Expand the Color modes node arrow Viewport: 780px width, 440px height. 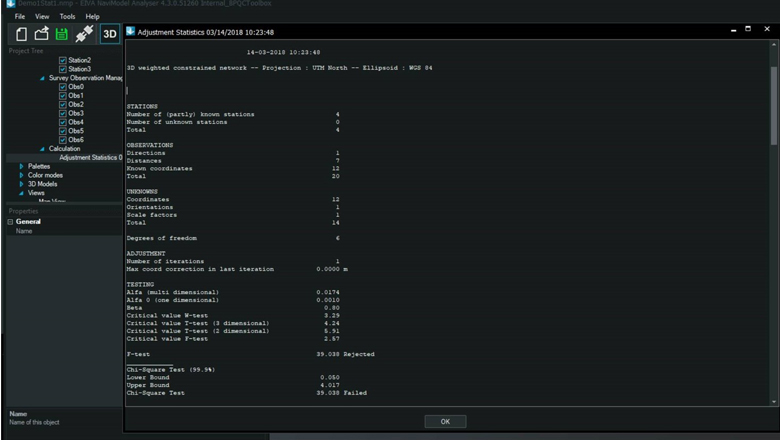coord(21,175)
